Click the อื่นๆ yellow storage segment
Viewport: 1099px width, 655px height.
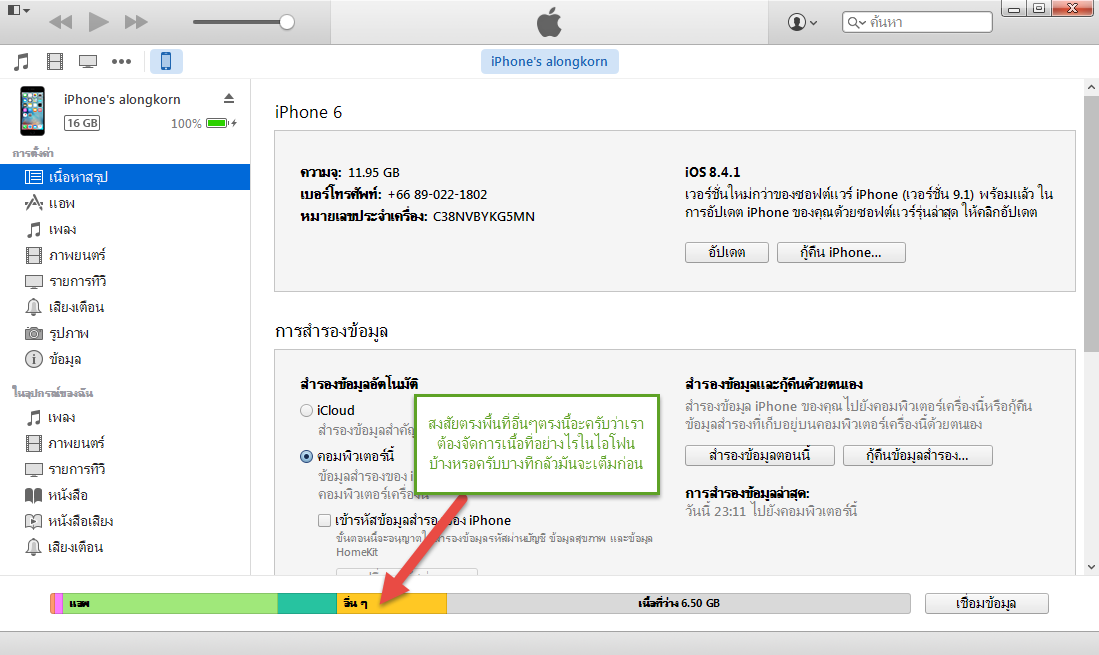392,603
